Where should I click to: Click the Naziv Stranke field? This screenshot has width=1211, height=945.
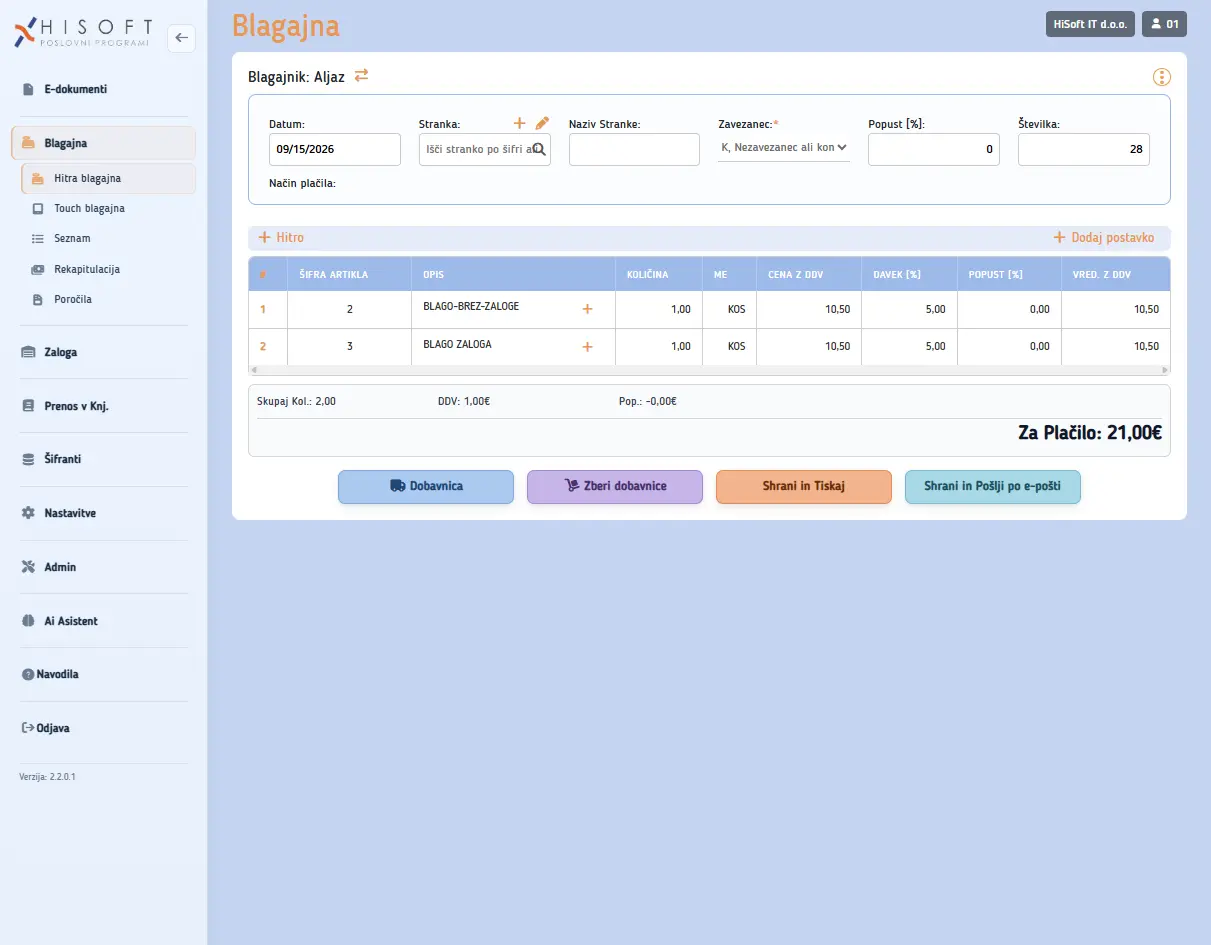(634, 149)
